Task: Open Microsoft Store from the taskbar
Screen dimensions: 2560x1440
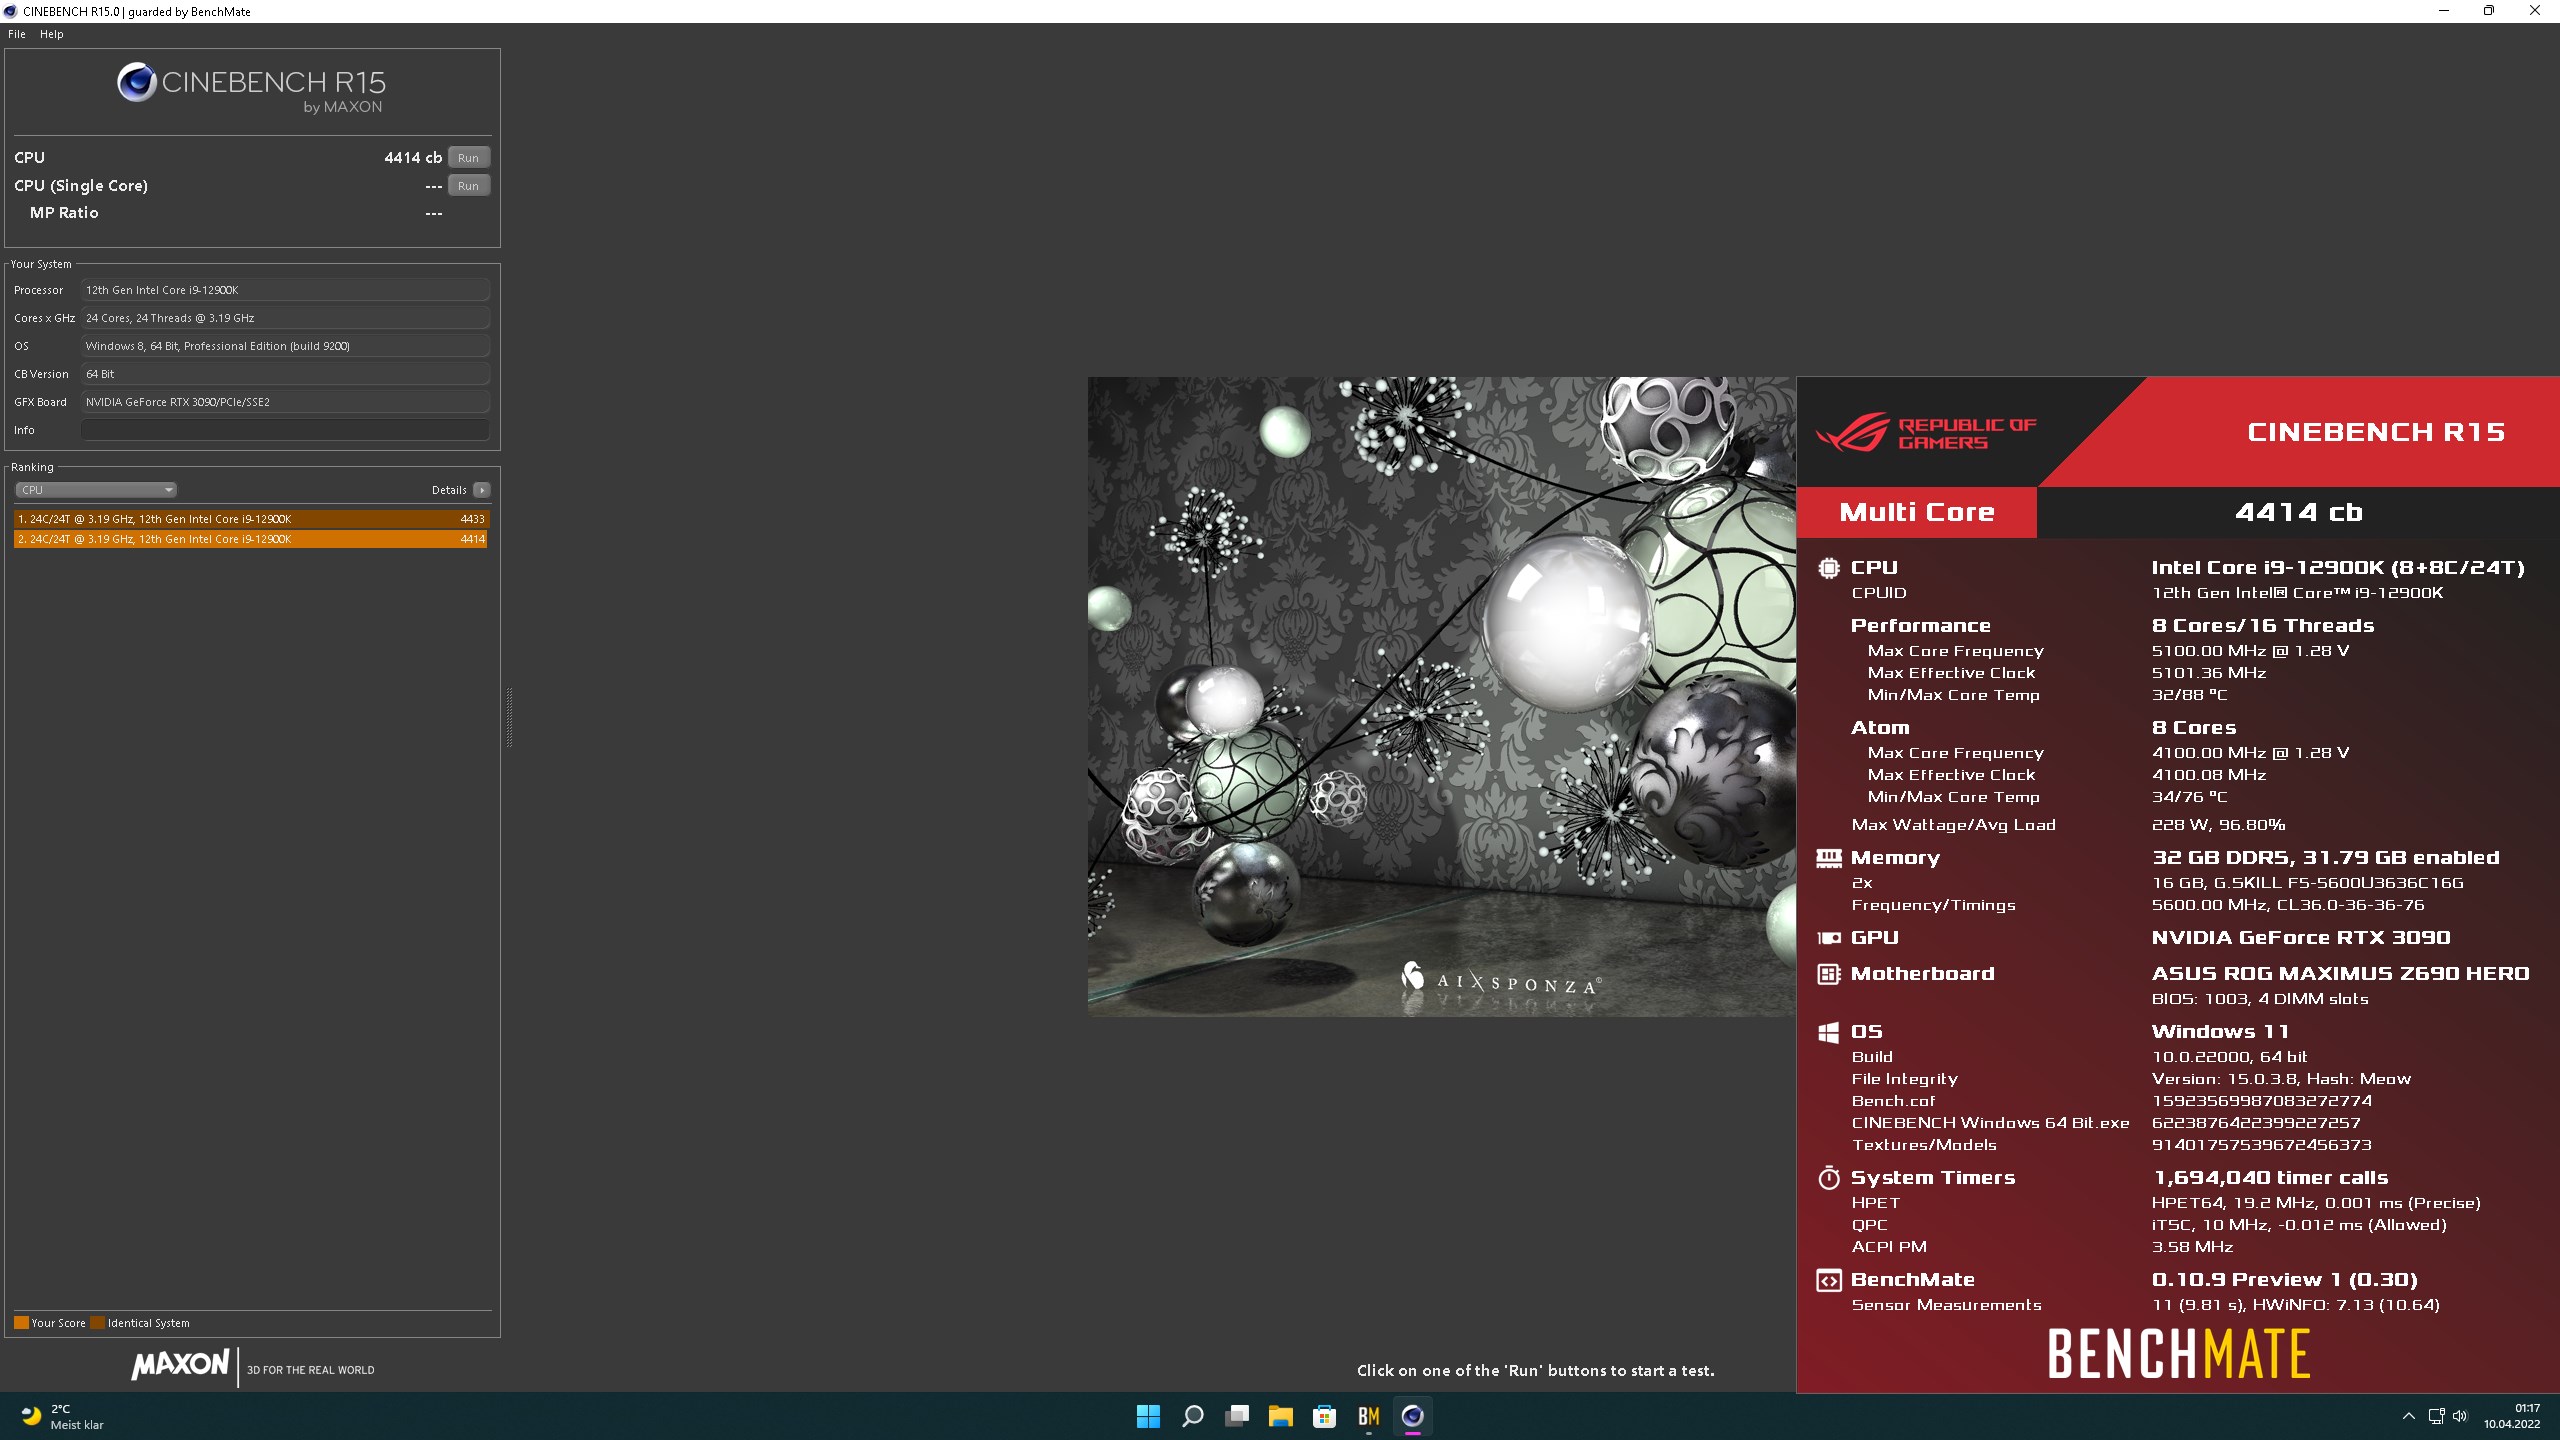Action: tap(1325, 1416)
